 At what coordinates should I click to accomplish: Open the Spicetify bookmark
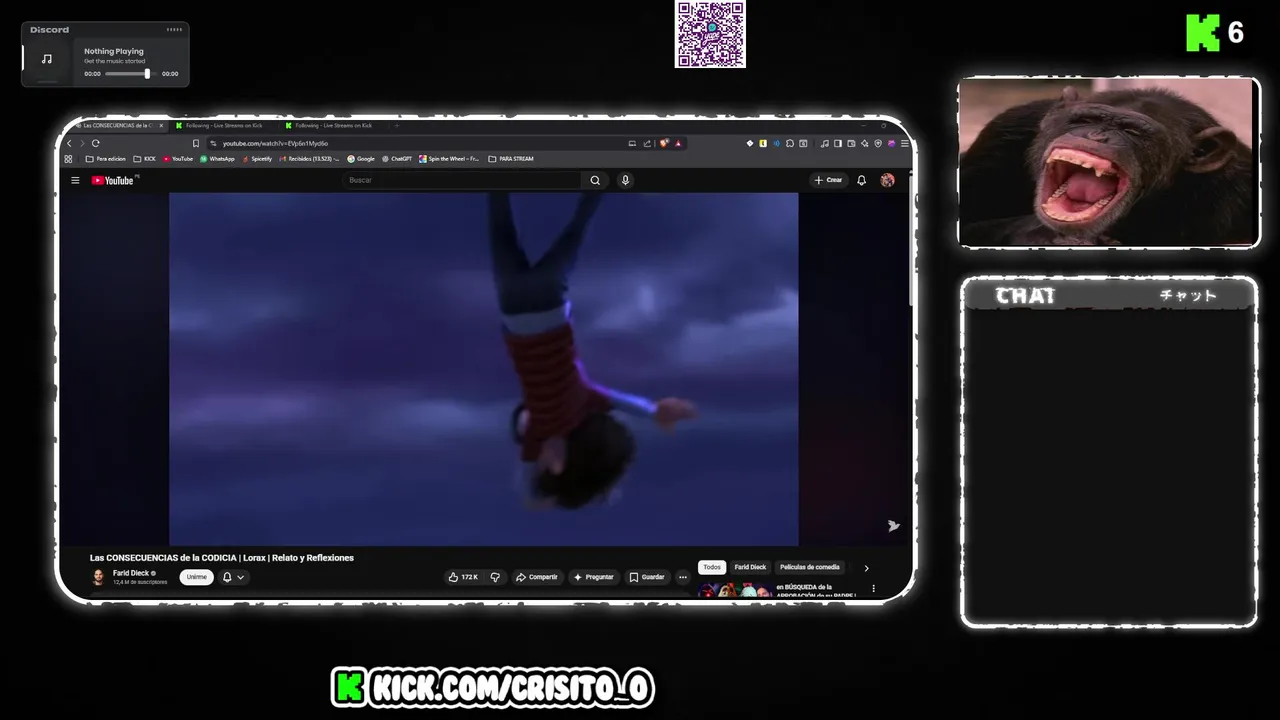point(256,159)
